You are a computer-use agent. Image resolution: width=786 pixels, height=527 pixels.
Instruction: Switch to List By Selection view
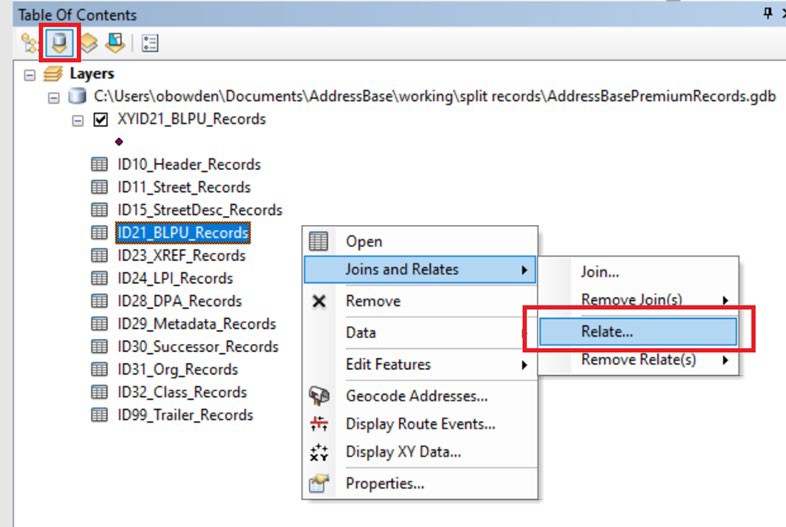coord(115,43)
